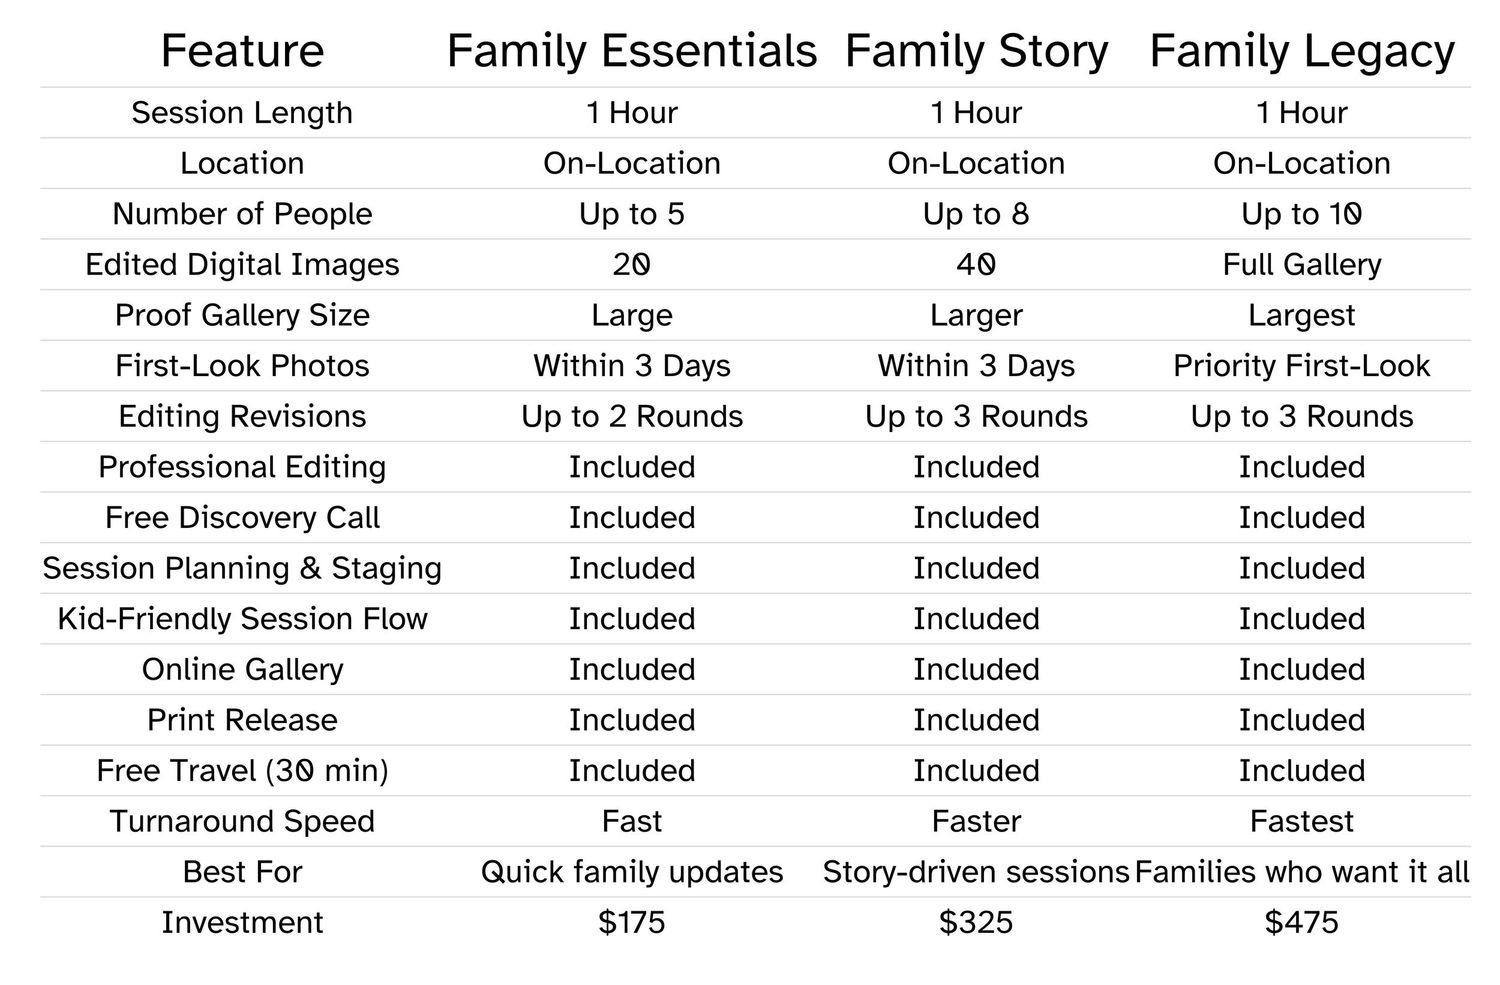Click the $475 investment price

(1301, 922)
